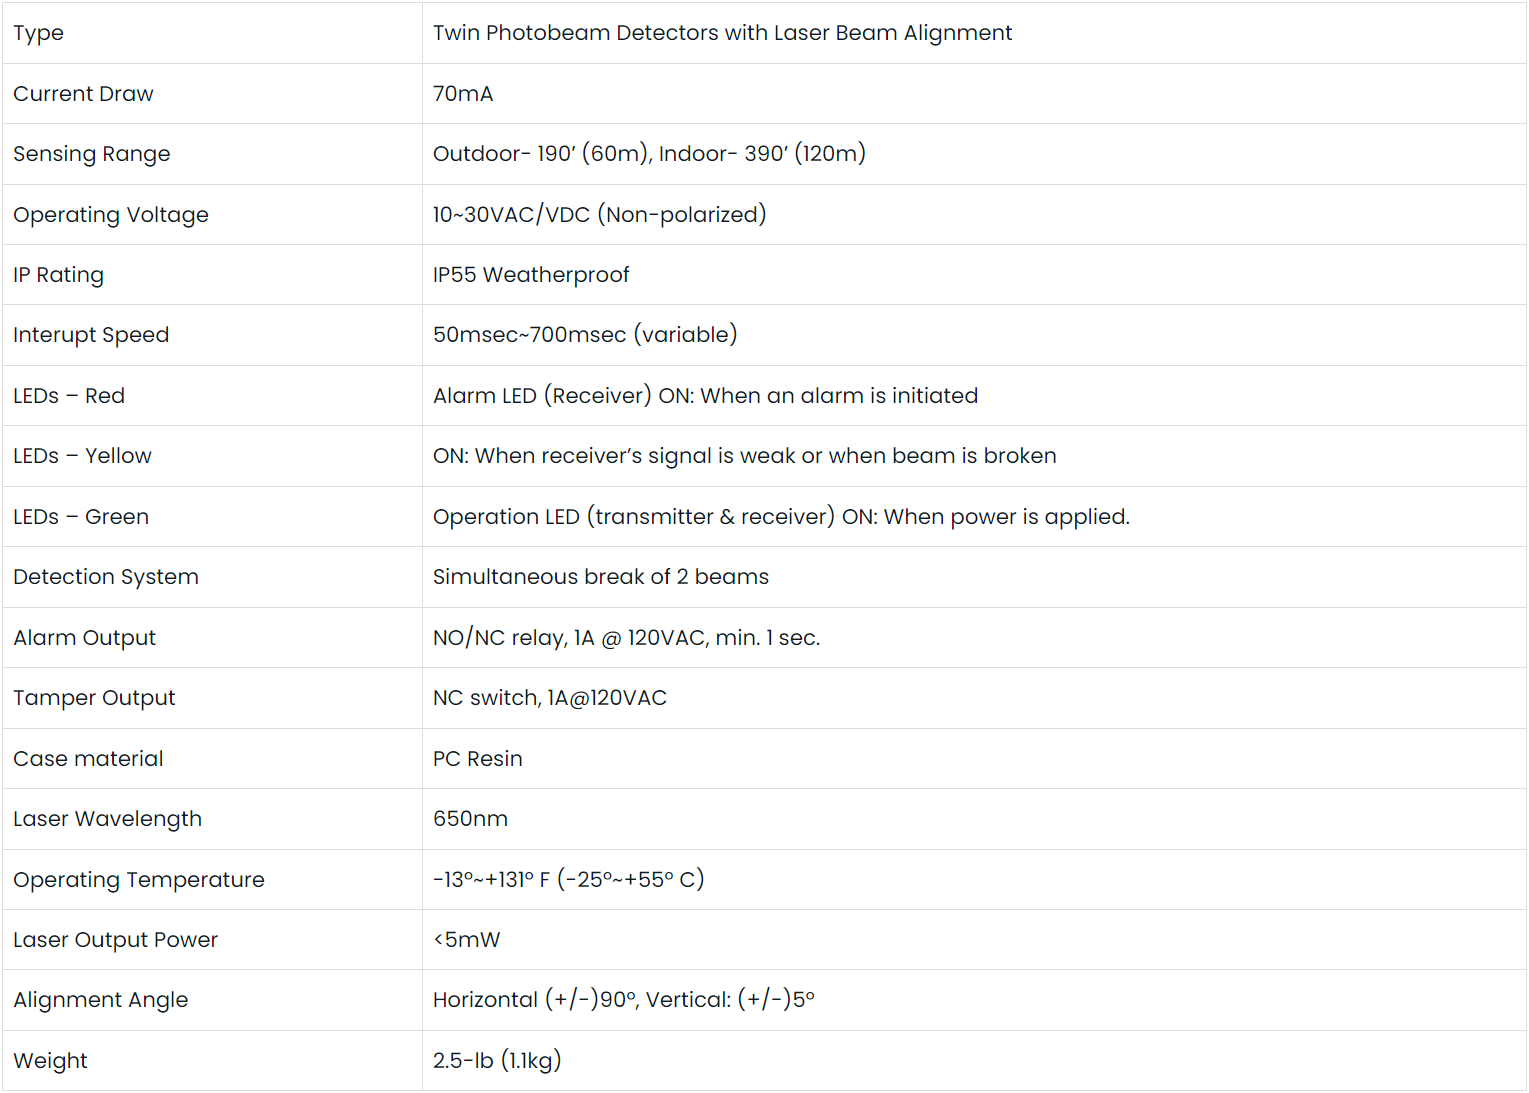
Task: Click the "Interupt Speed" label
Action: [x=91, y=335]
